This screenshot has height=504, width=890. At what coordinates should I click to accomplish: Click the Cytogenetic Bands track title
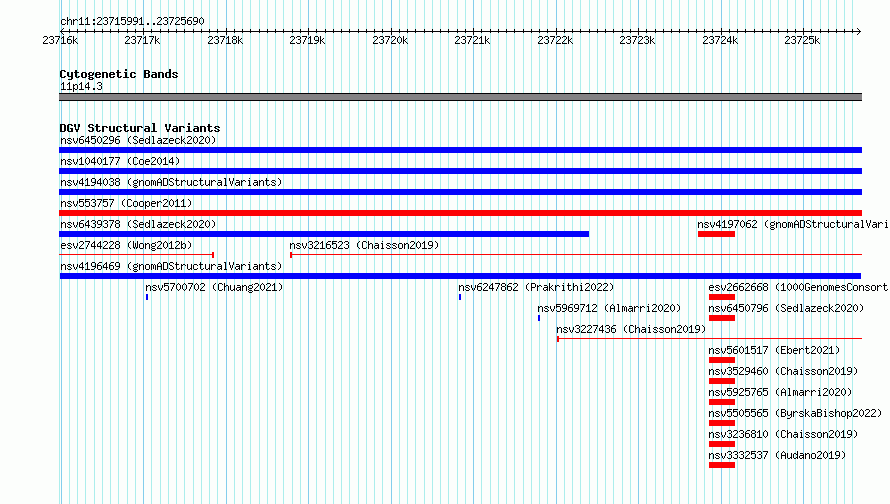pyautogui.click(x=119, y=74)
